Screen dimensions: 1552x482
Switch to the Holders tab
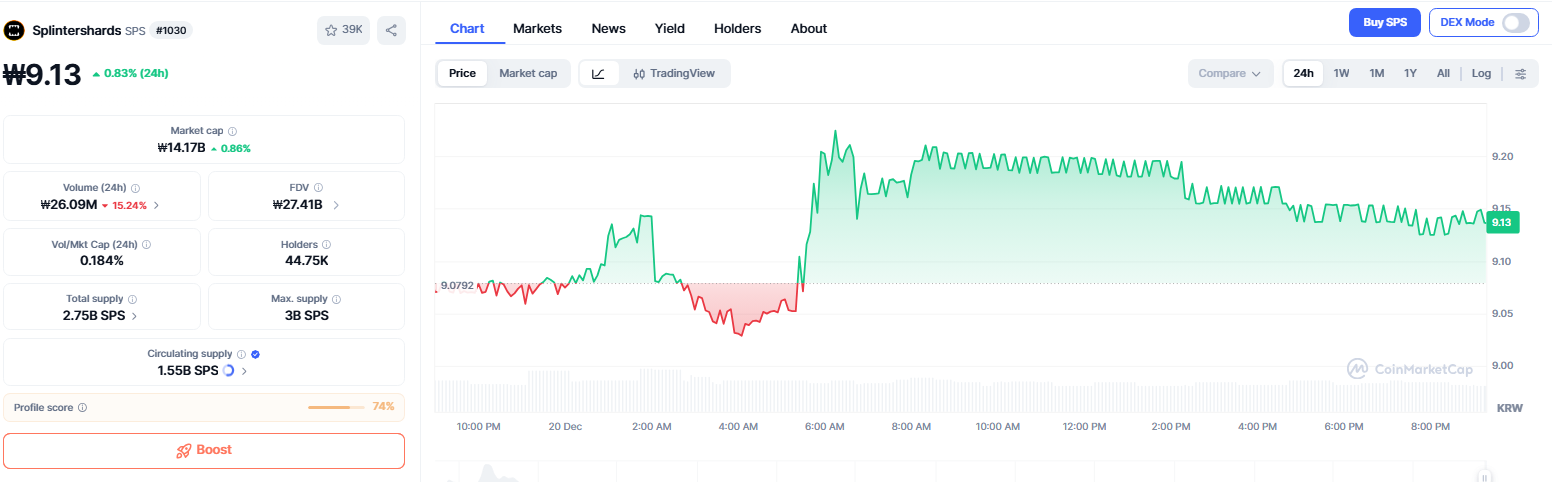[x=737, y=29]
